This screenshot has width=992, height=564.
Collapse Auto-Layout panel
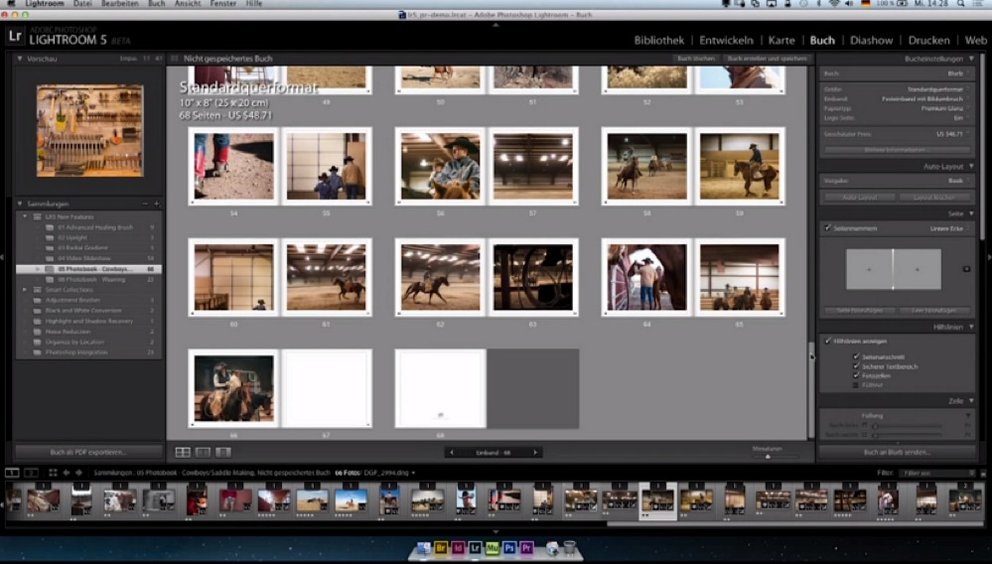tap(971, 166)
